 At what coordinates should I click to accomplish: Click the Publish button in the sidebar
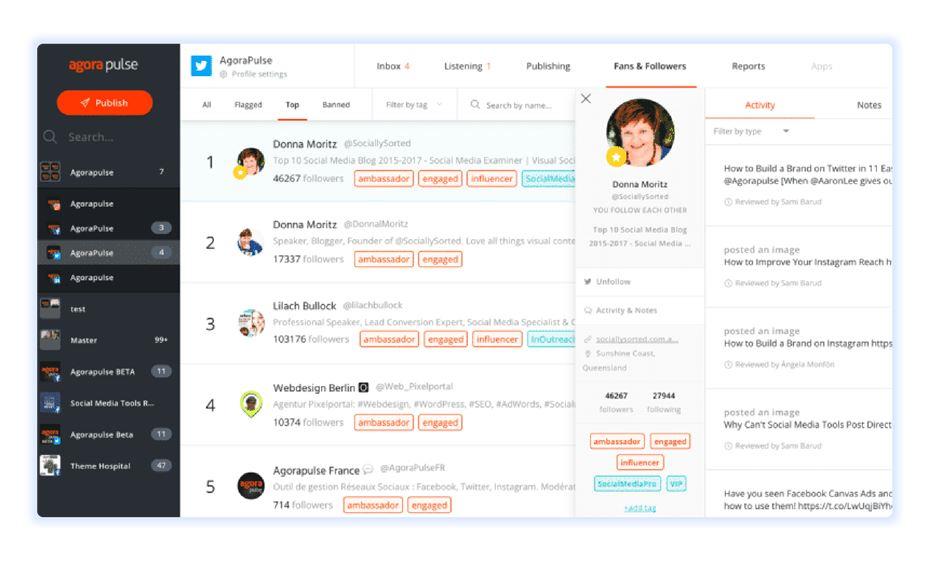[x=105, y=102]
